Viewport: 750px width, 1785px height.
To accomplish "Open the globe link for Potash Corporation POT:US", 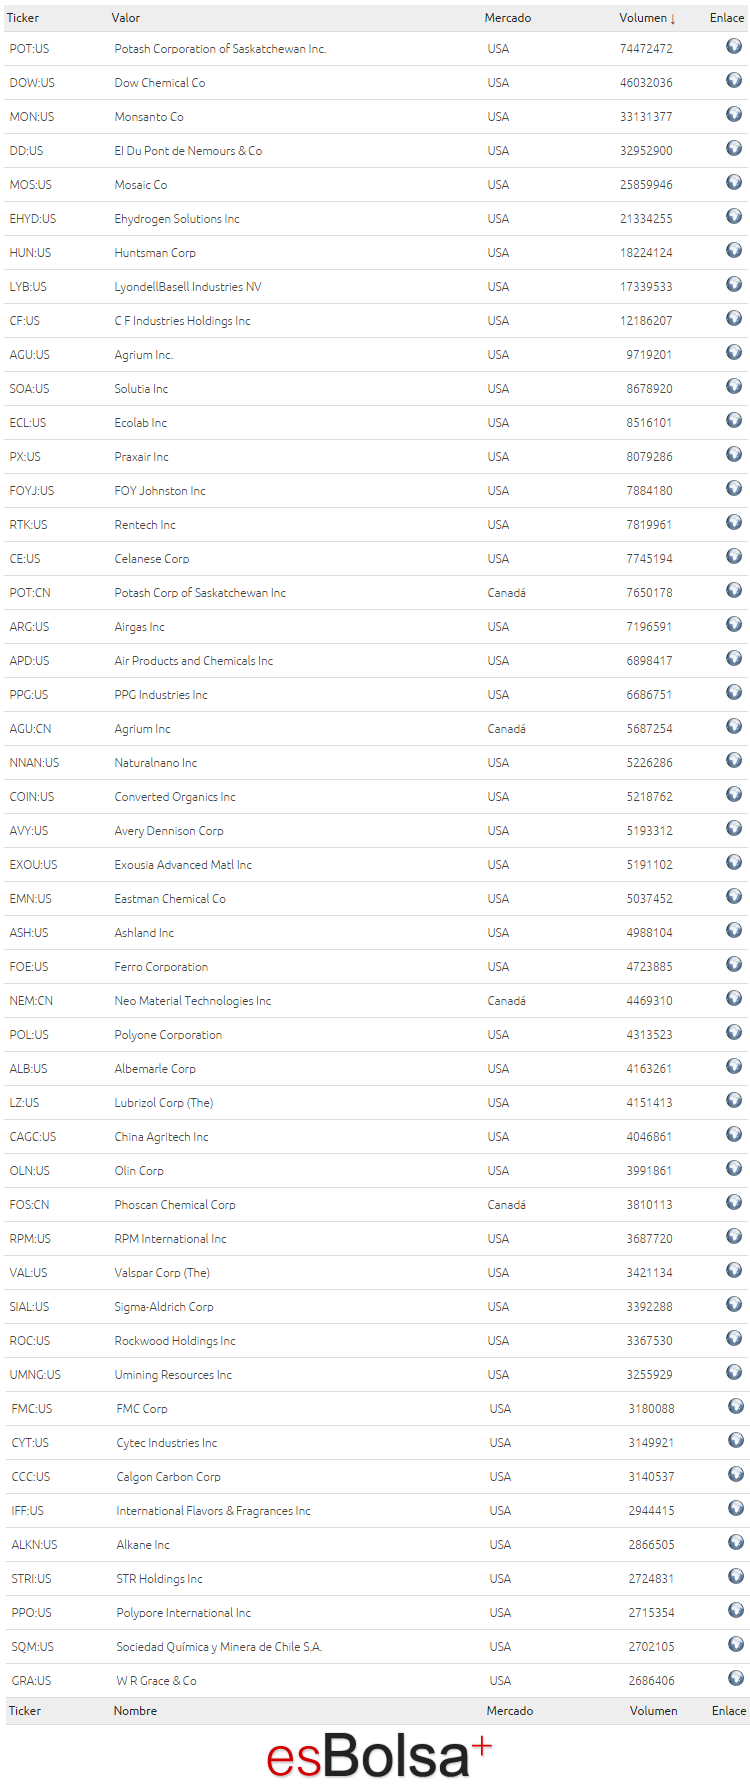I will (734, 46).
